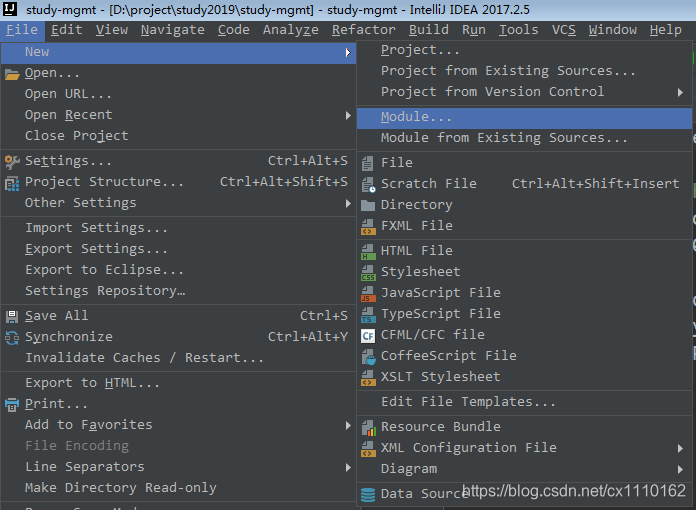Click the Open folder icon

(x=12, y=74)
